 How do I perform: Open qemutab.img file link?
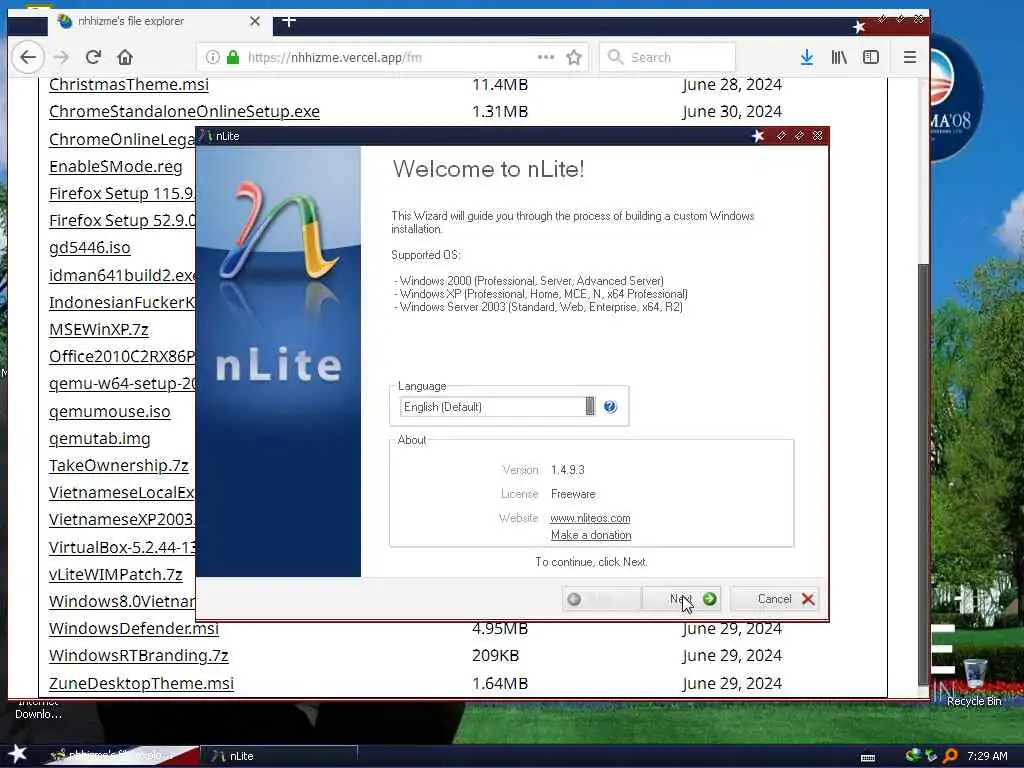[x=99, y=439]
